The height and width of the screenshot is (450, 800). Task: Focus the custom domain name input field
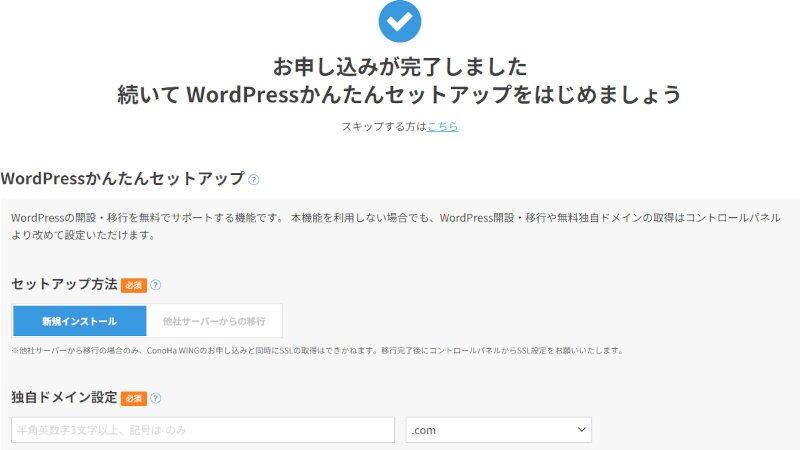(203, 430)
